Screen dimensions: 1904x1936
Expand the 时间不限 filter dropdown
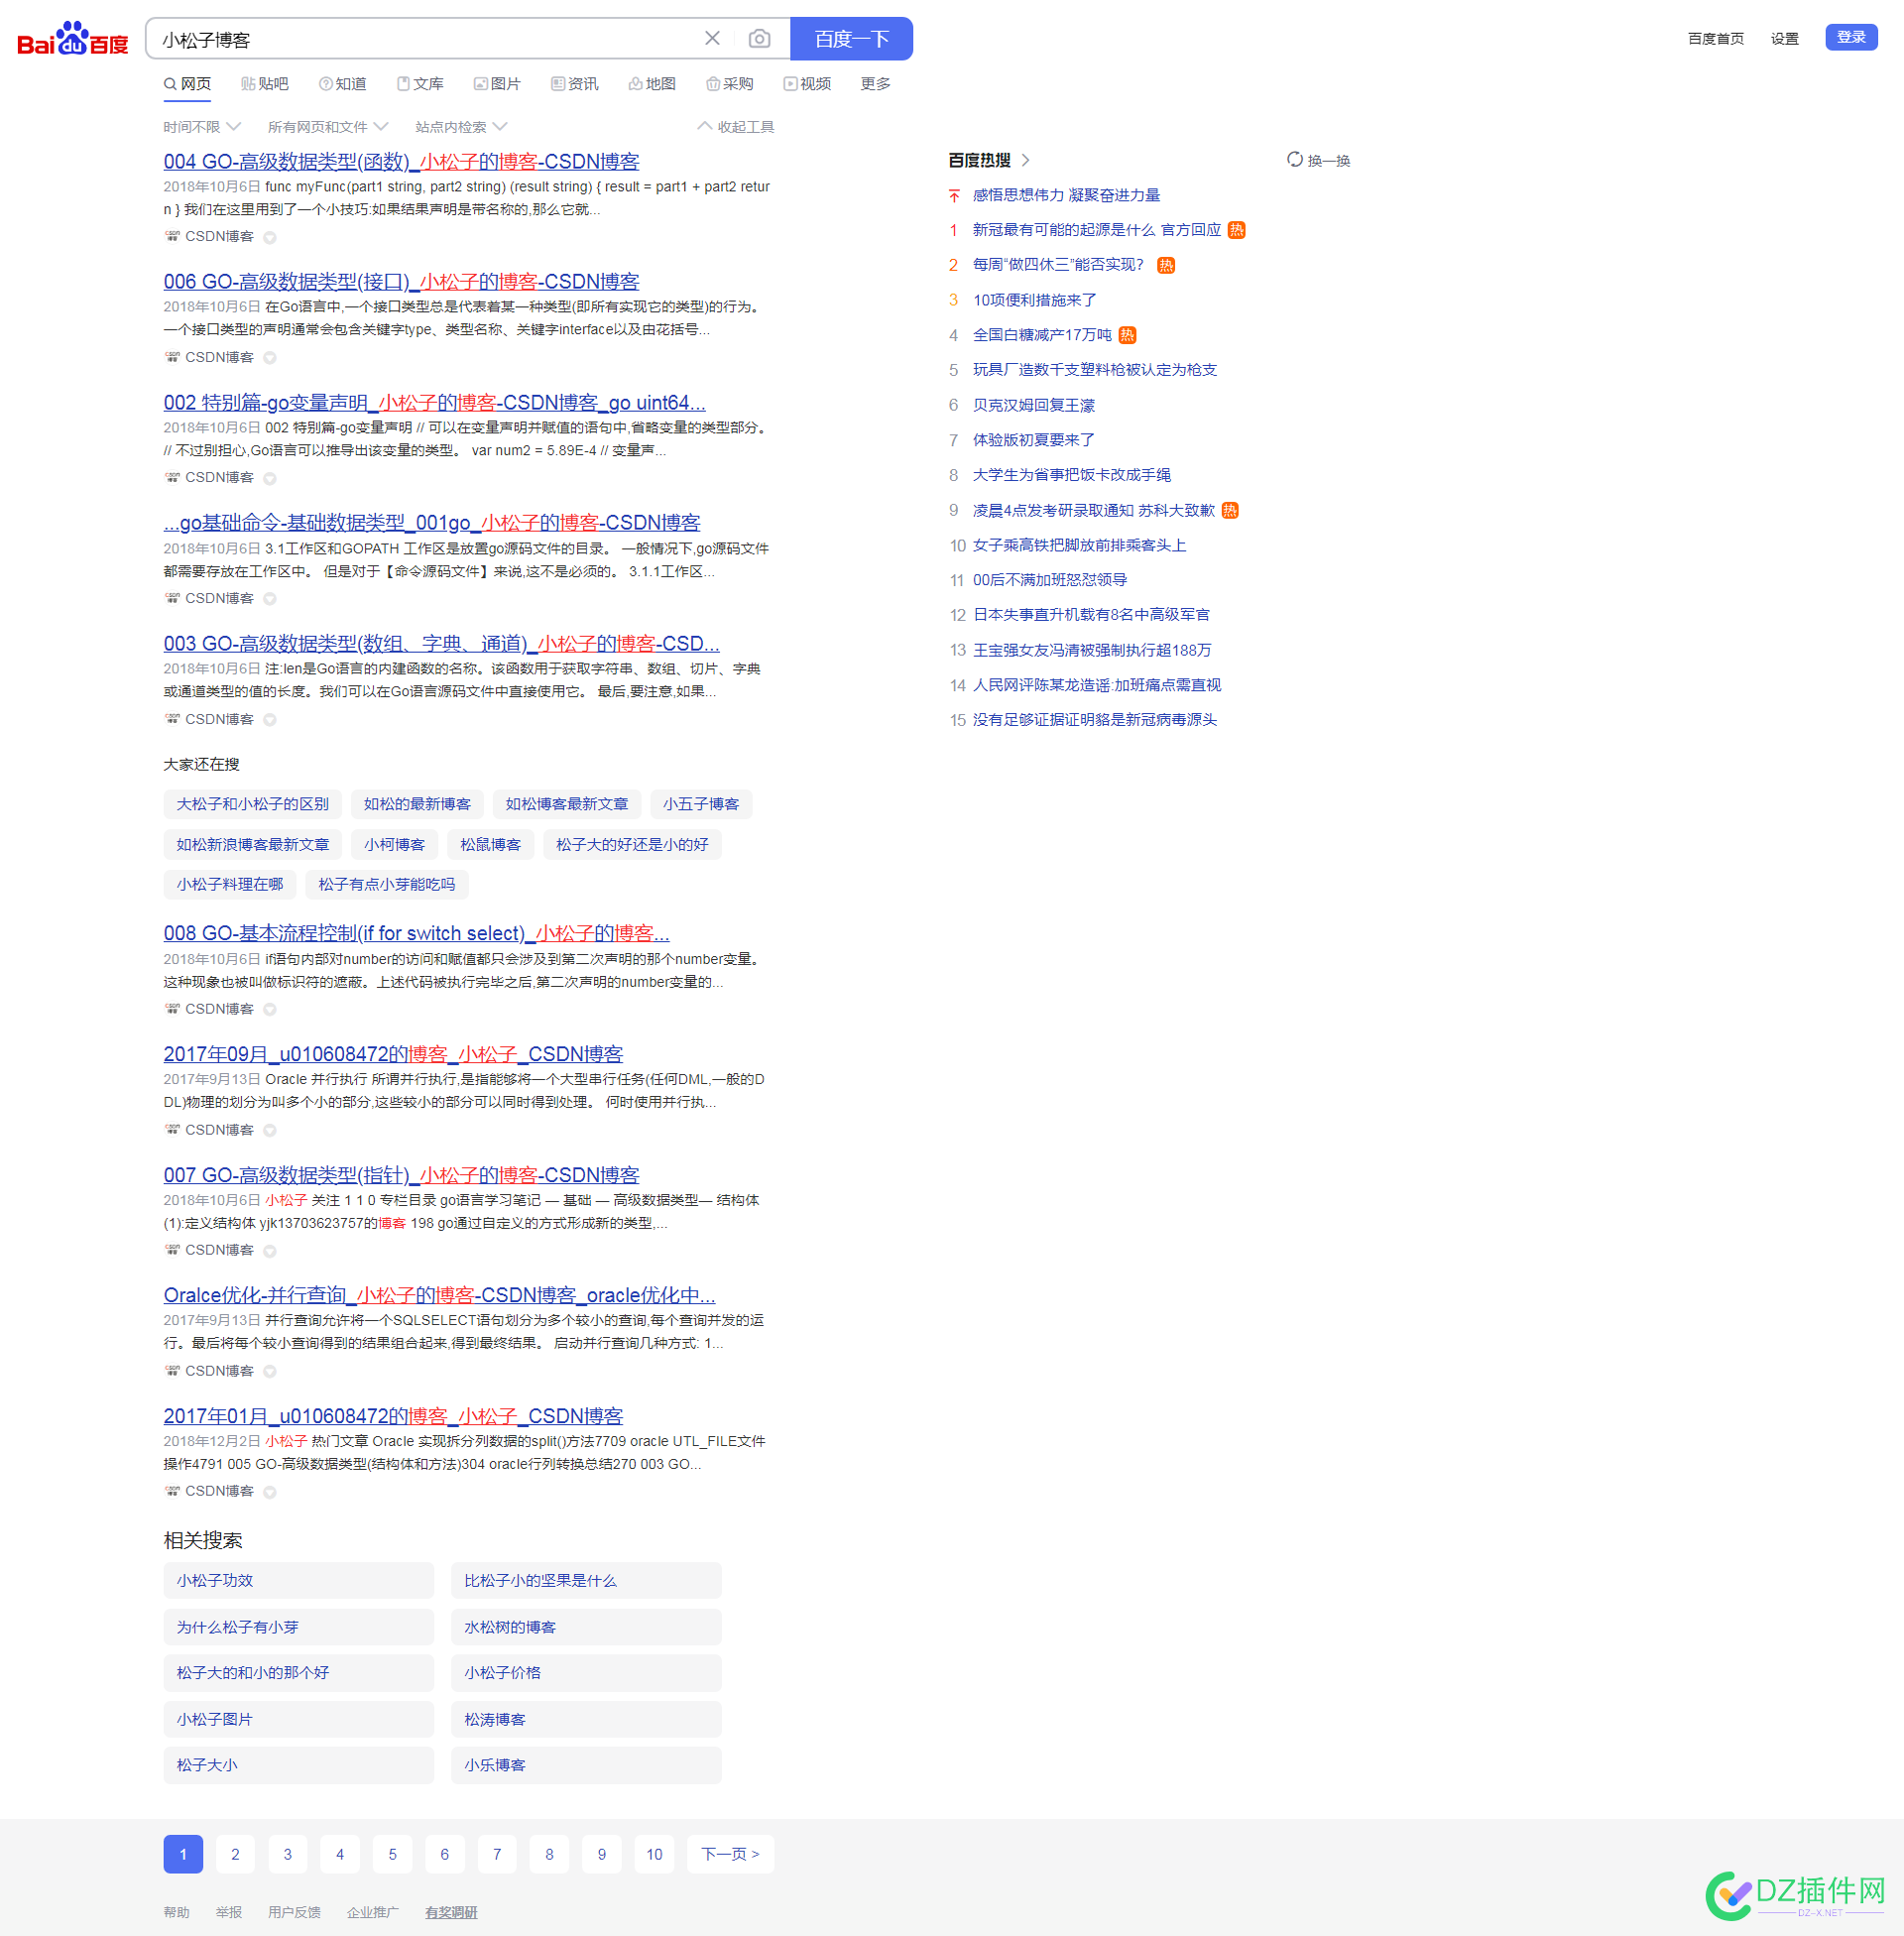click(202, 127)
